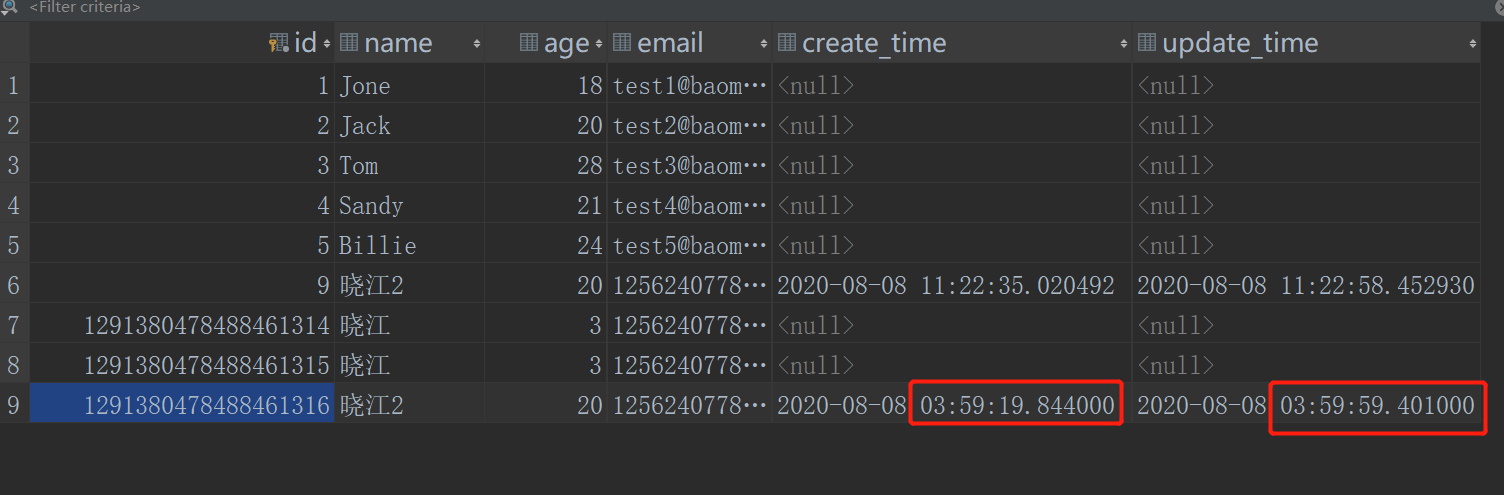This screenshot has height=495, width=1504.
Task: Click the column icon next to update_time header
Action: click(x=1147, y=43)
